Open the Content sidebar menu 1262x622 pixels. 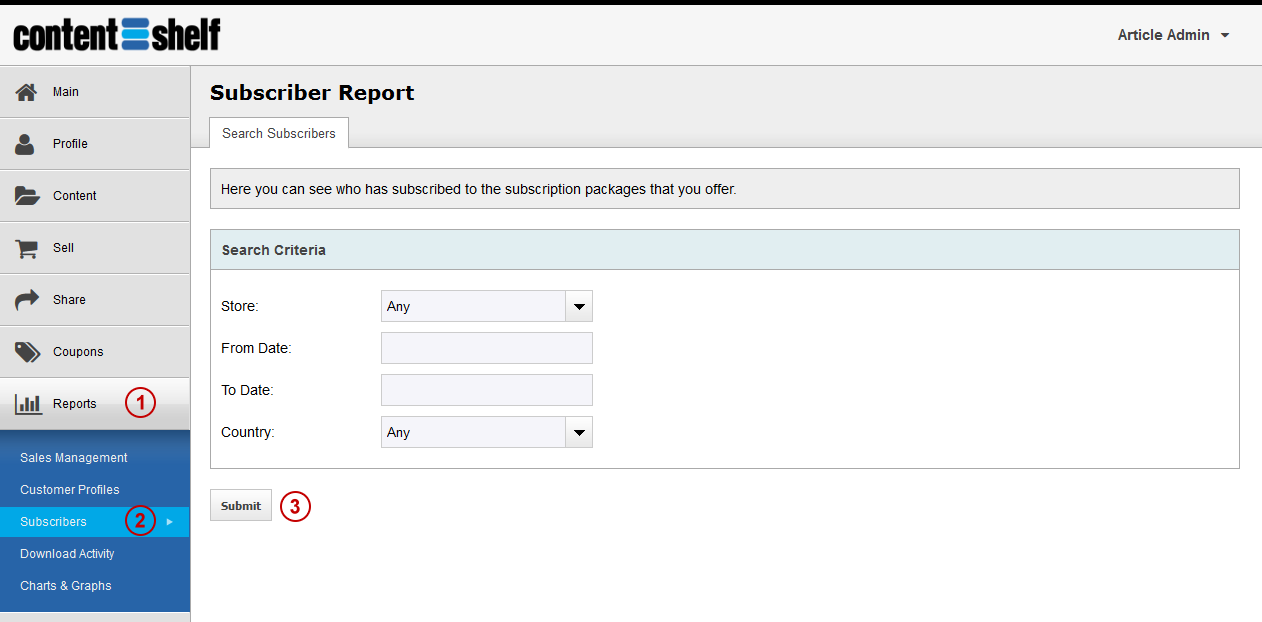[x=95, y=196]
